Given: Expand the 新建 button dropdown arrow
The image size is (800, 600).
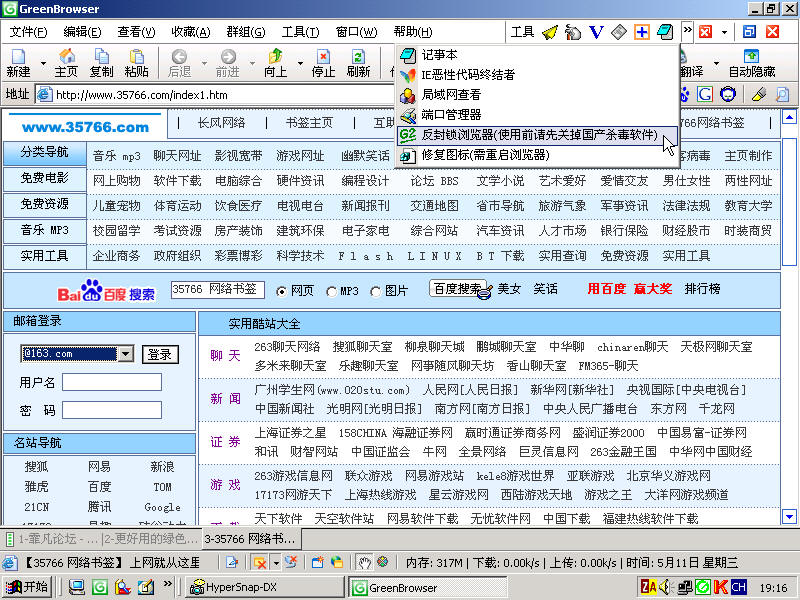Looking at the screenshot, I should [x=43, y=63].
